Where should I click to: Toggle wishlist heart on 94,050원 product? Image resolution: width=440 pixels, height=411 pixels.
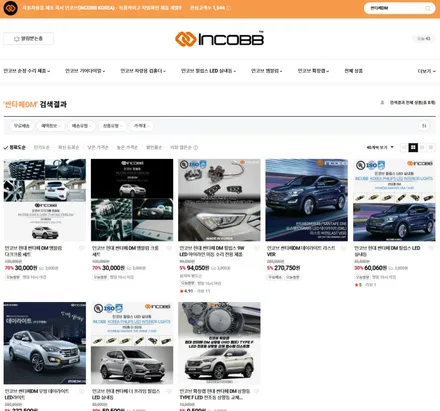click(256, 248)
